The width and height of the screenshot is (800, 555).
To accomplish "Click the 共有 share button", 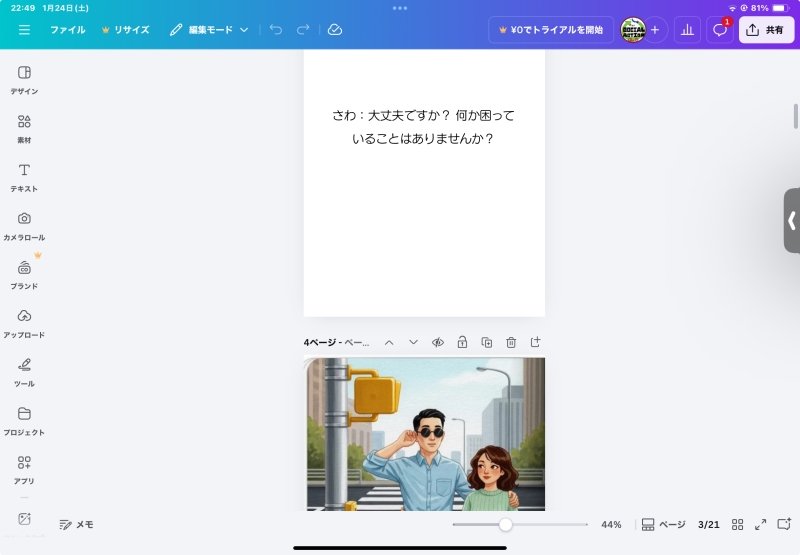I will click(765, 30).
